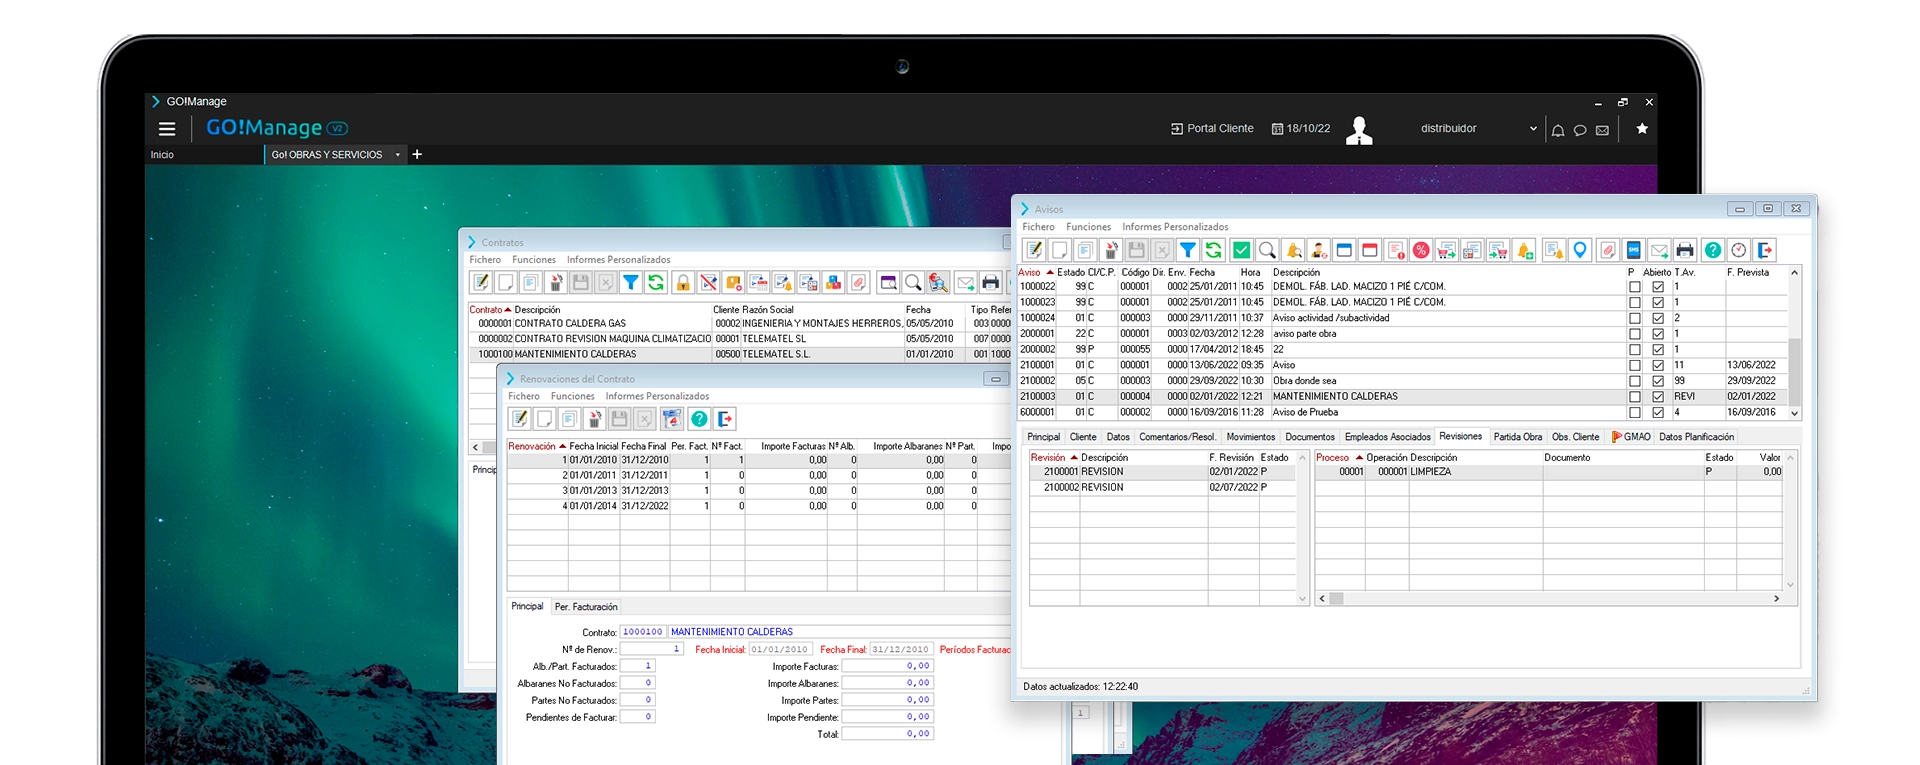Viewport: 1920px width, 765px height.
Task: Toggle P checkbox for aviso 6000001
Action: [x=1635, y=412]
